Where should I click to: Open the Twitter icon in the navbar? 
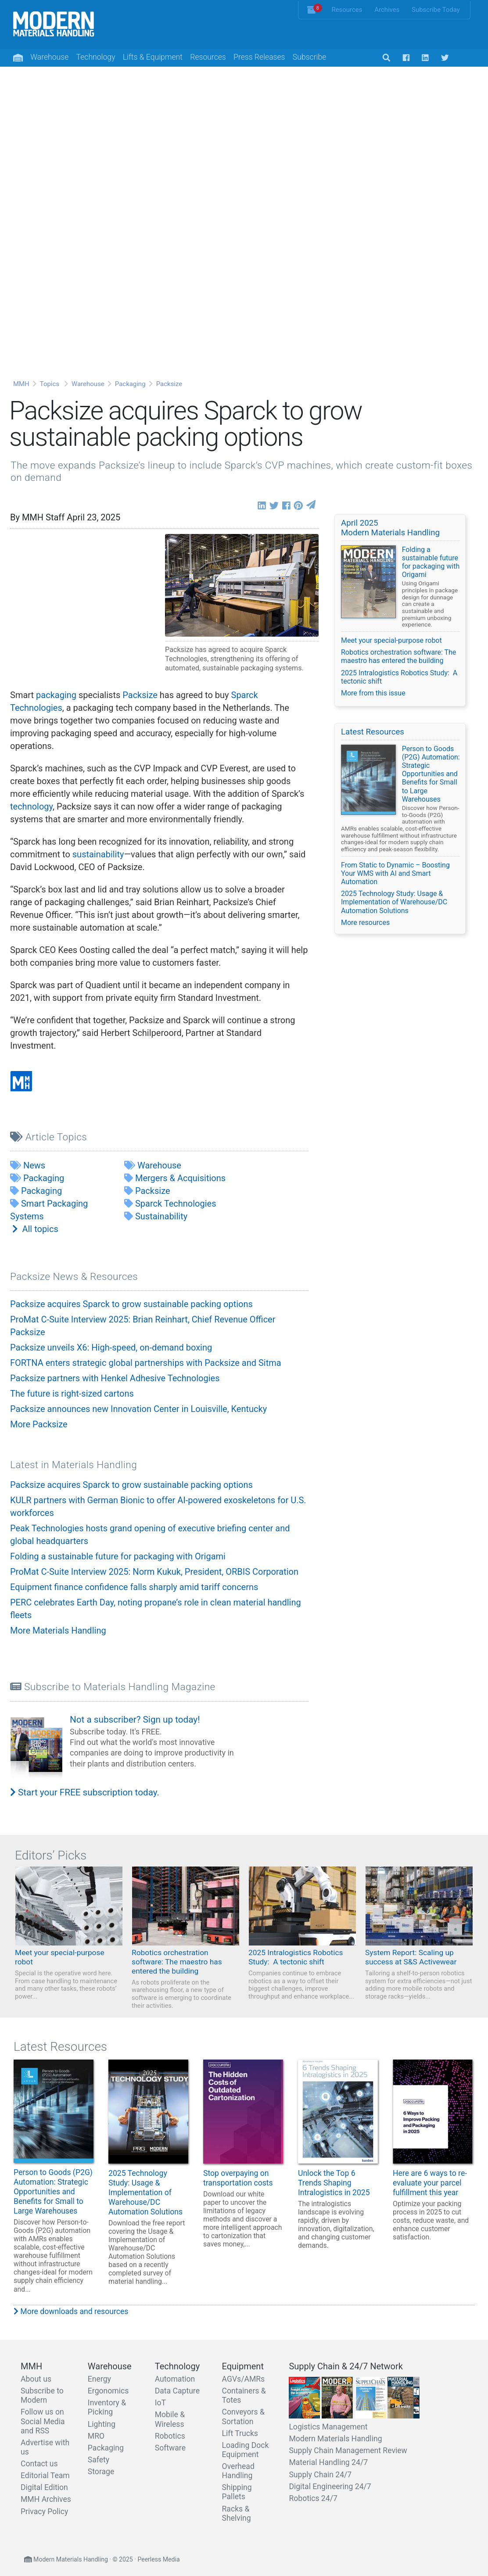click(x=445, y=58)
